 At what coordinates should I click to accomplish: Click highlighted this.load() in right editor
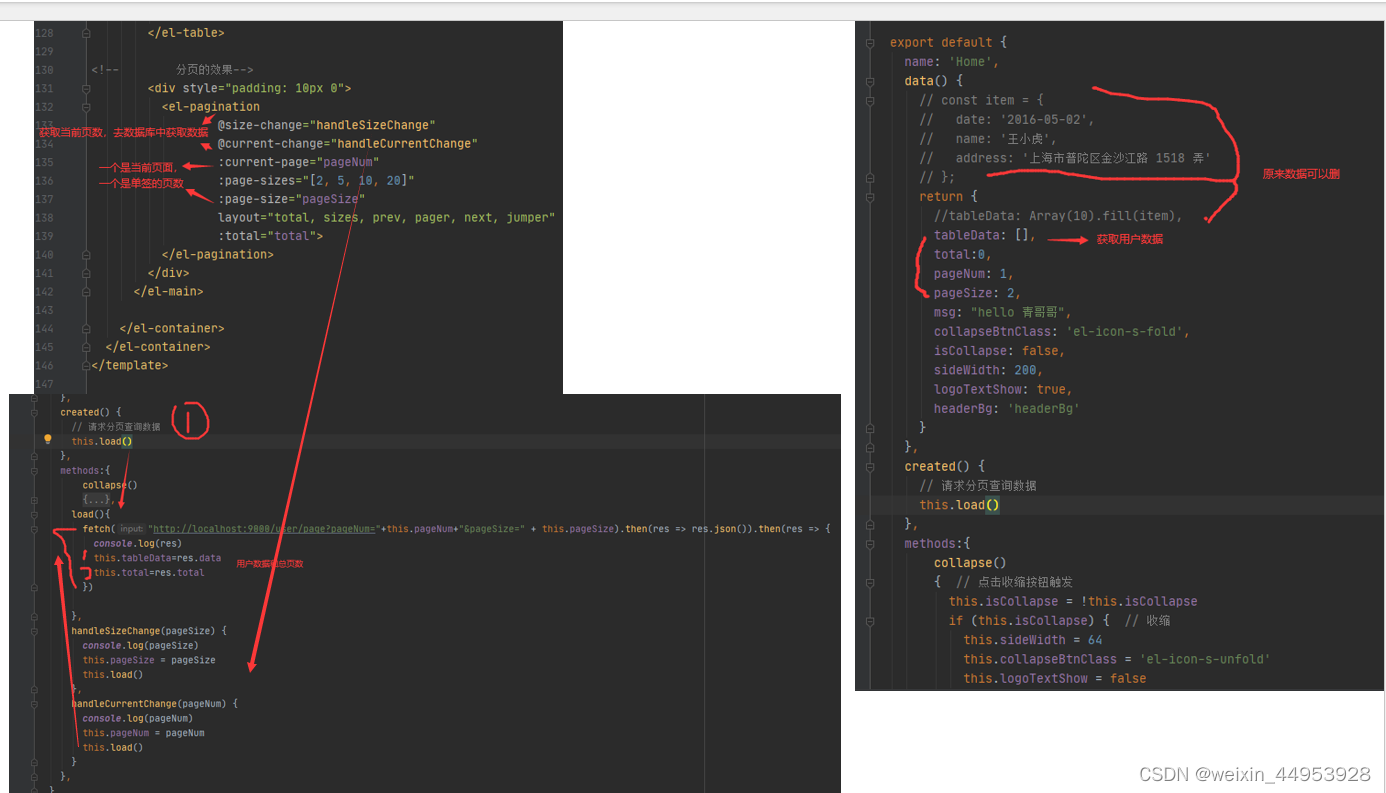(x=959, y=505)
